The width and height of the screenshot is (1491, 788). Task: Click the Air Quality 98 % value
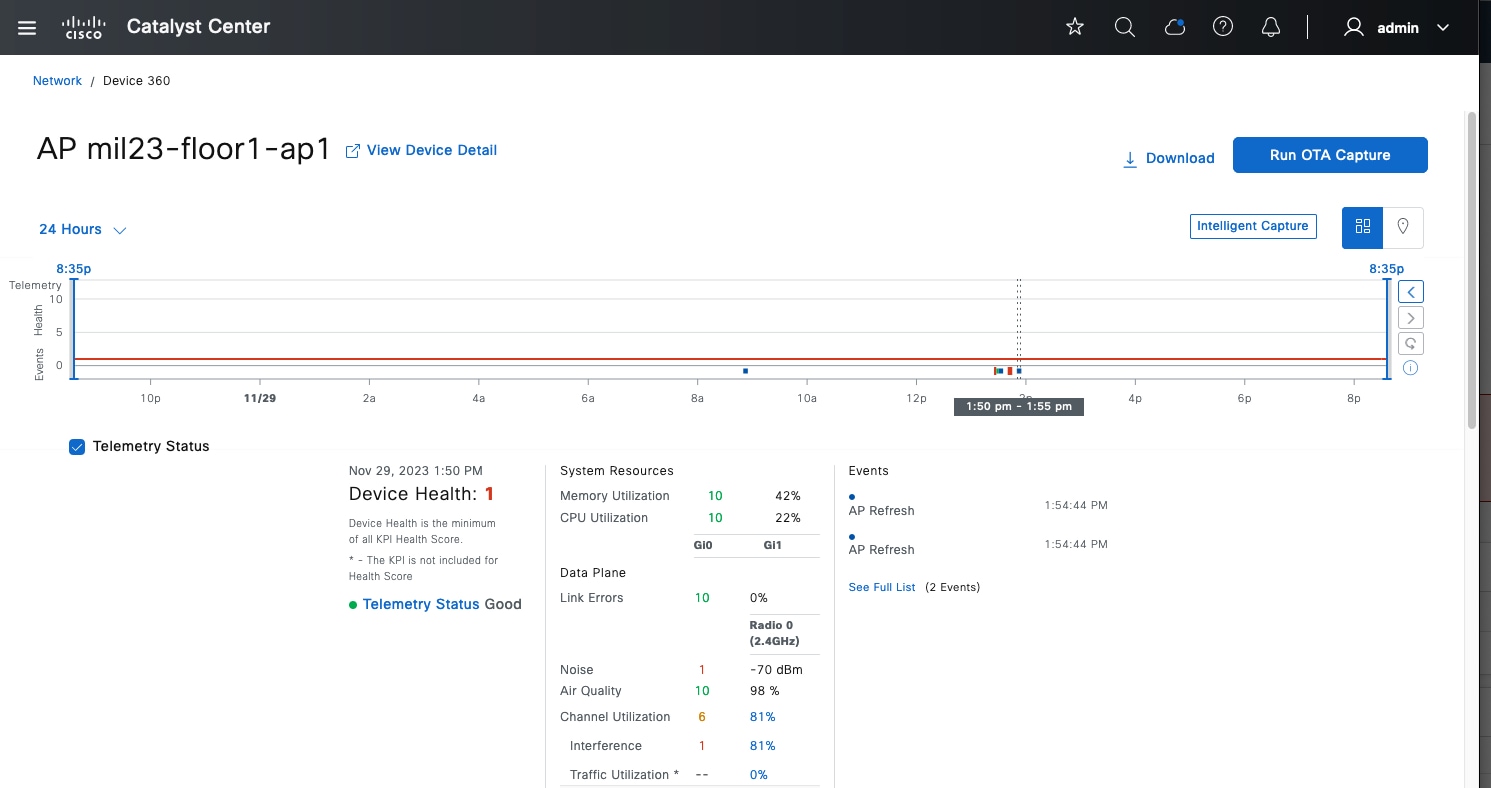click(764, 691)
